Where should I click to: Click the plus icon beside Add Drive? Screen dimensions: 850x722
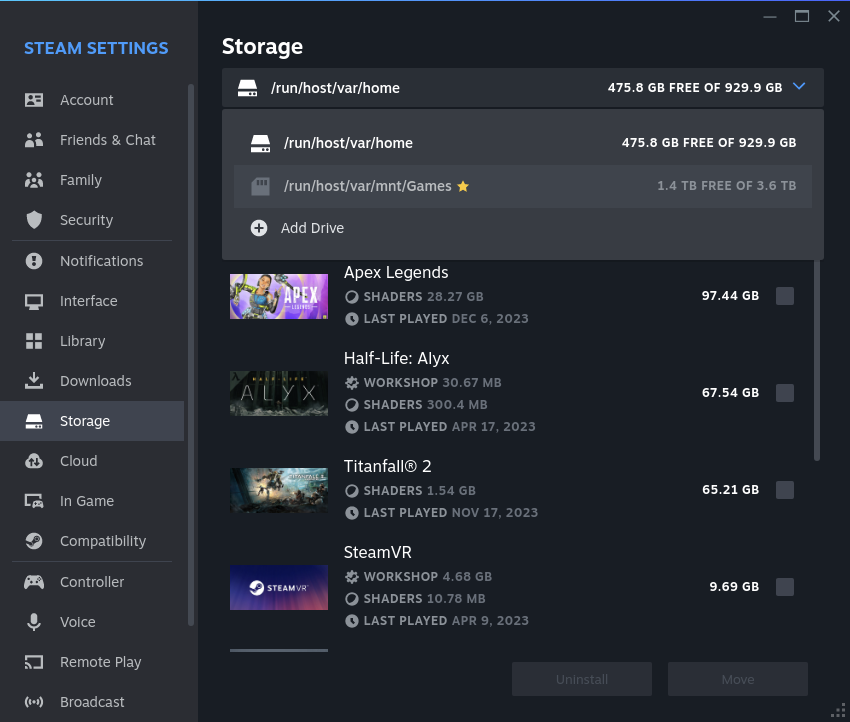[259, 228]
